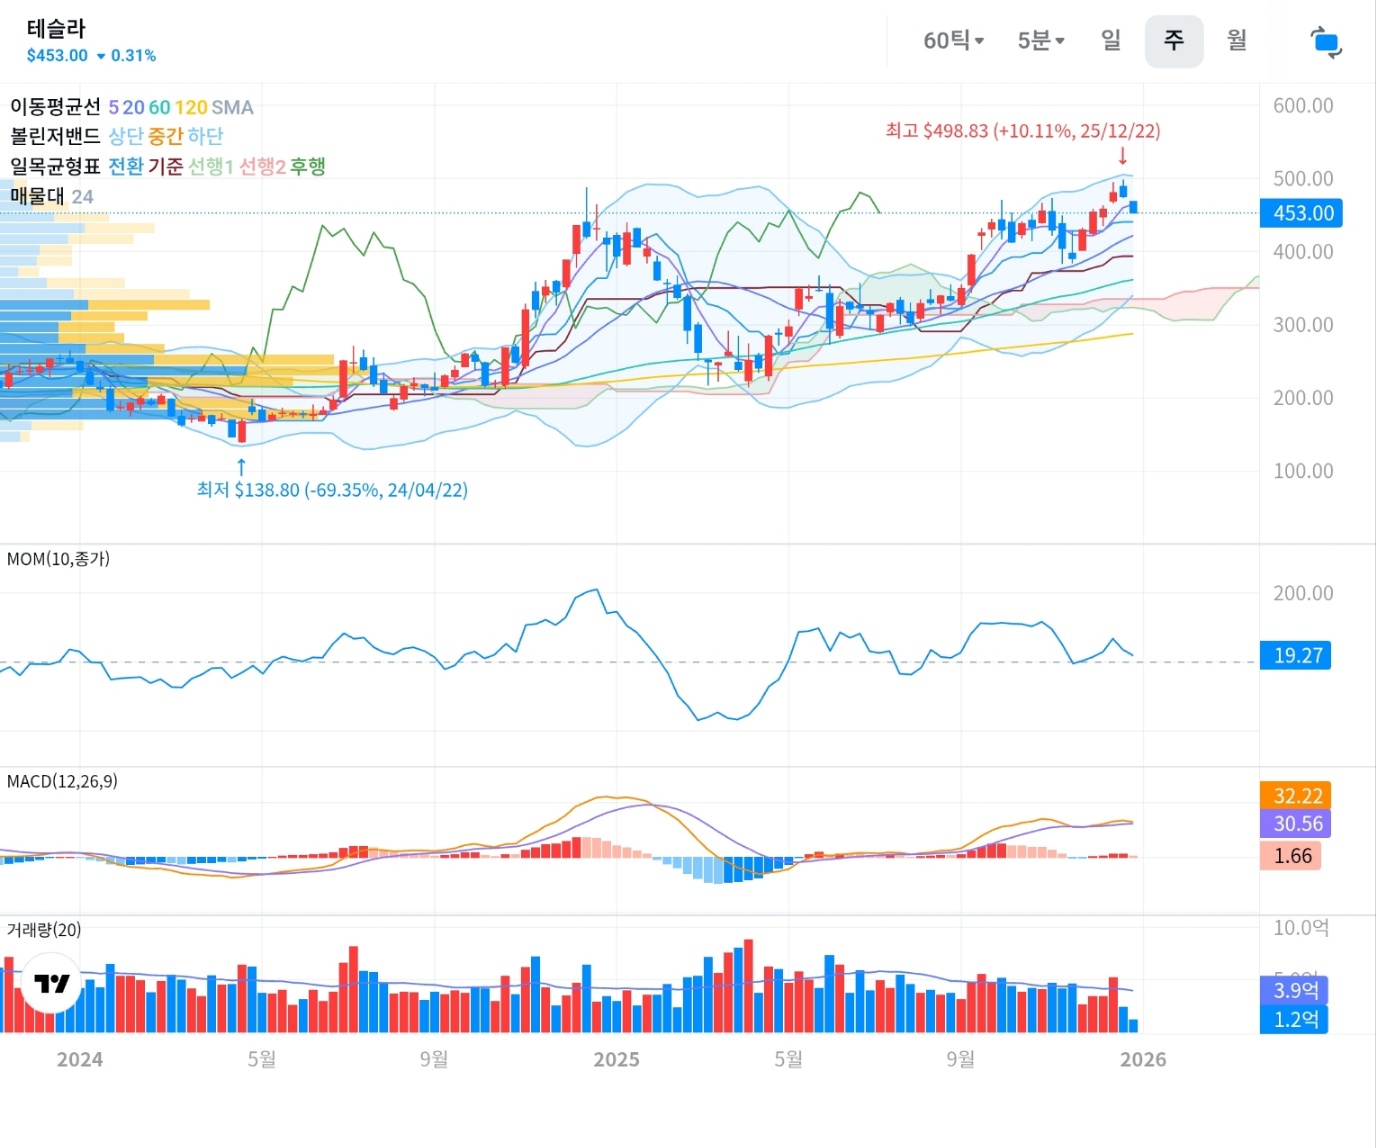1376x1148 pixels.
Task: Click the red arrow under the 최고 marker
Action: [x=1123, y=156]
